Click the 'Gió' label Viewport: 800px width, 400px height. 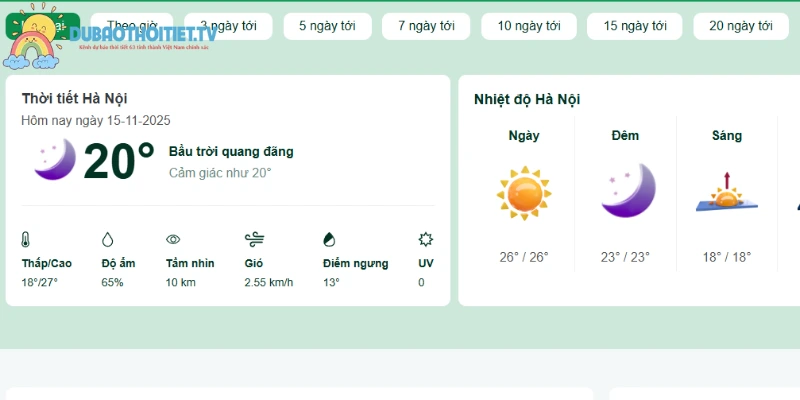pos(254,263)
